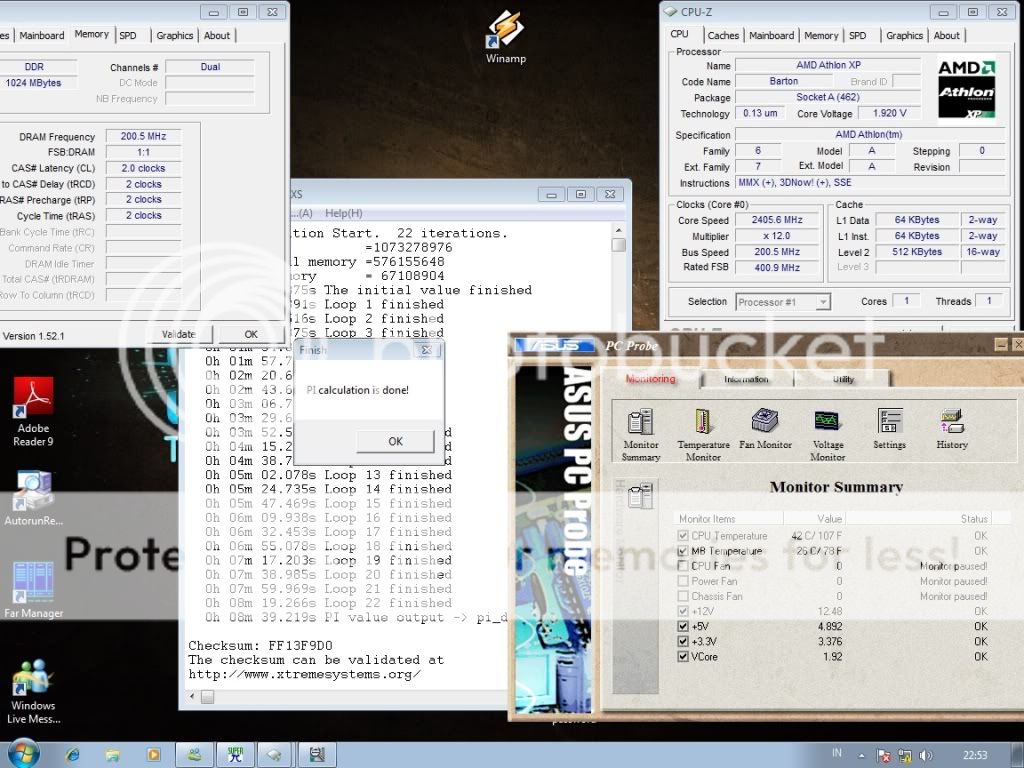Switch to Caches tab in right CPU-Z
This screenshot has width=1024, height=768.
coord(723,35)
